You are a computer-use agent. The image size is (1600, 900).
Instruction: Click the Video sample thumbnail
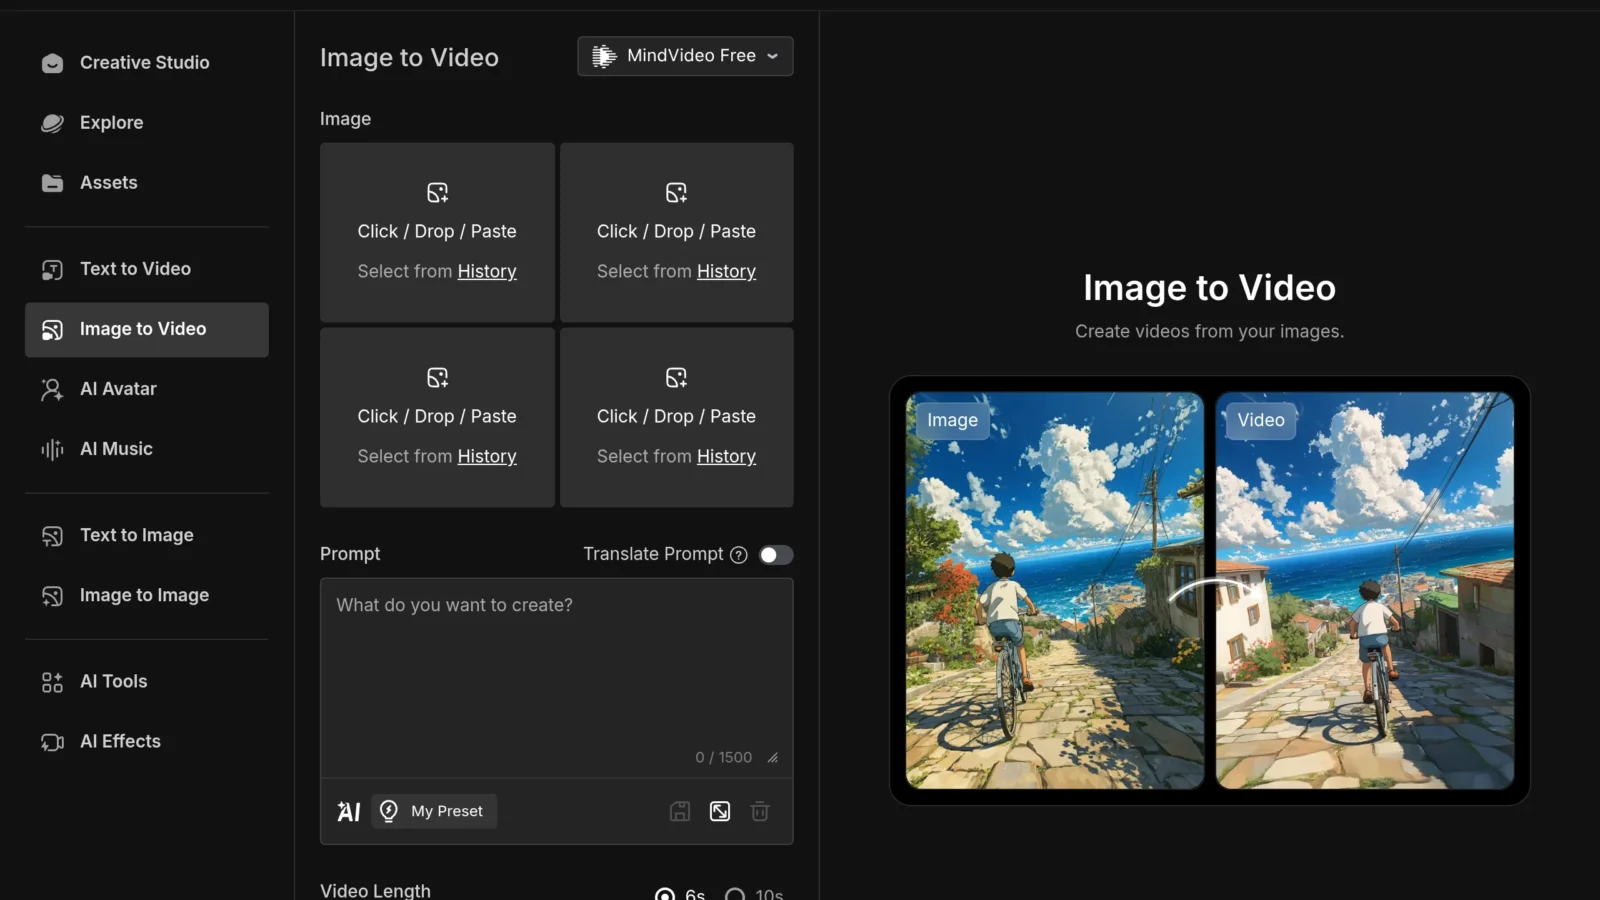(1364, 590)
